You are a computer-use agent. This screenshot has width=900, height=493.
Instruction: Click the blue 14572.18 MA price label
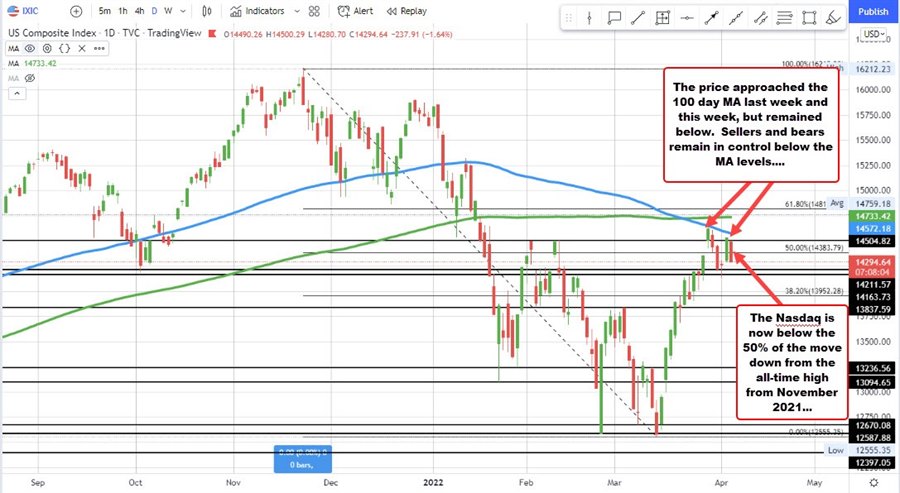coord(873,228)
